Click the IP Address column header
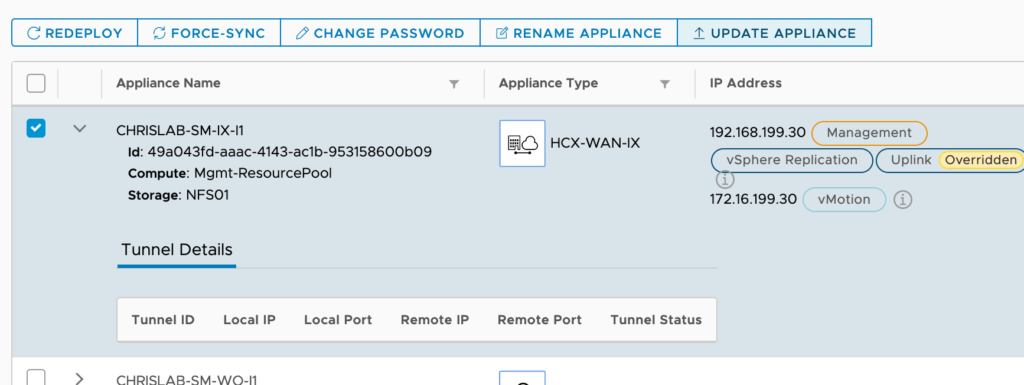 pyautogui.click(x=746, y=83)
